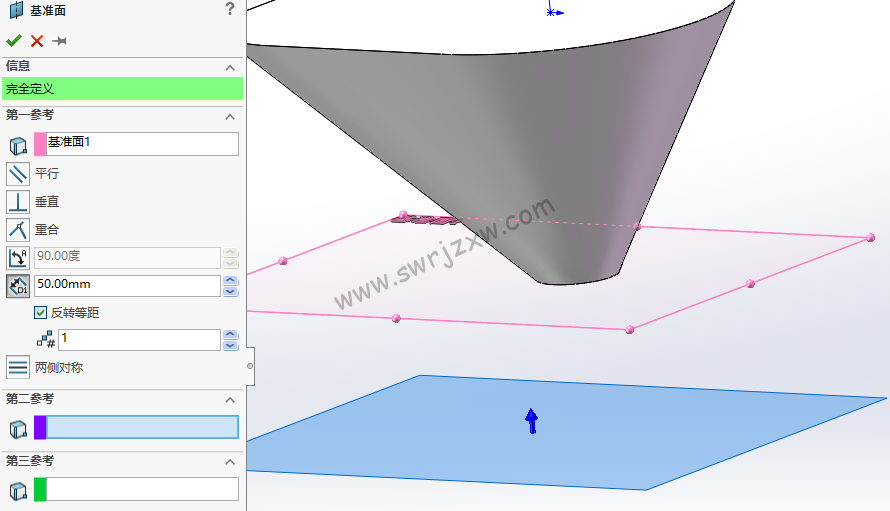This screenshot has height=511, width=890.
Task: Click the third reference cube icon
Action: (x=18, y=491)
